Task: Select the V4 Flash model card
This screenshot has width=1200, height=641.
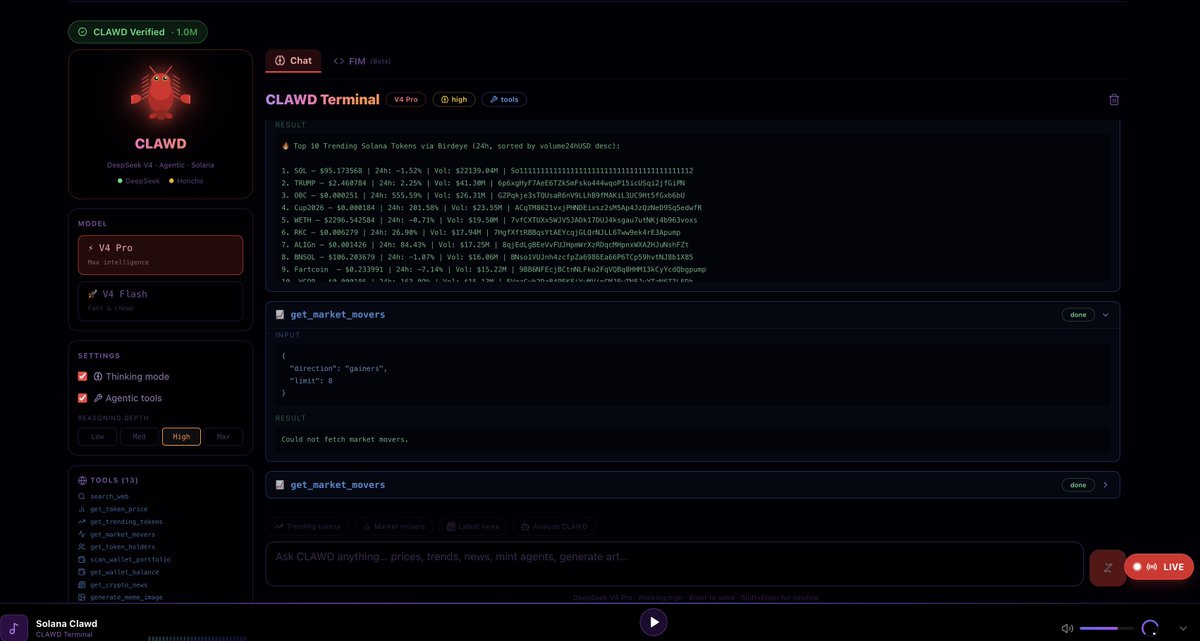Action: tap(160, 301)
